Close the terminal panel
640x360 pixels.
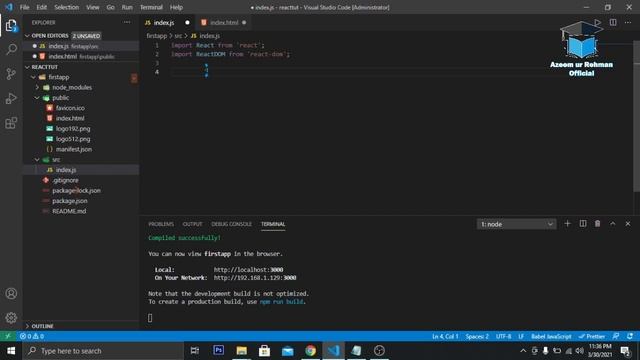tap(628, 224)
